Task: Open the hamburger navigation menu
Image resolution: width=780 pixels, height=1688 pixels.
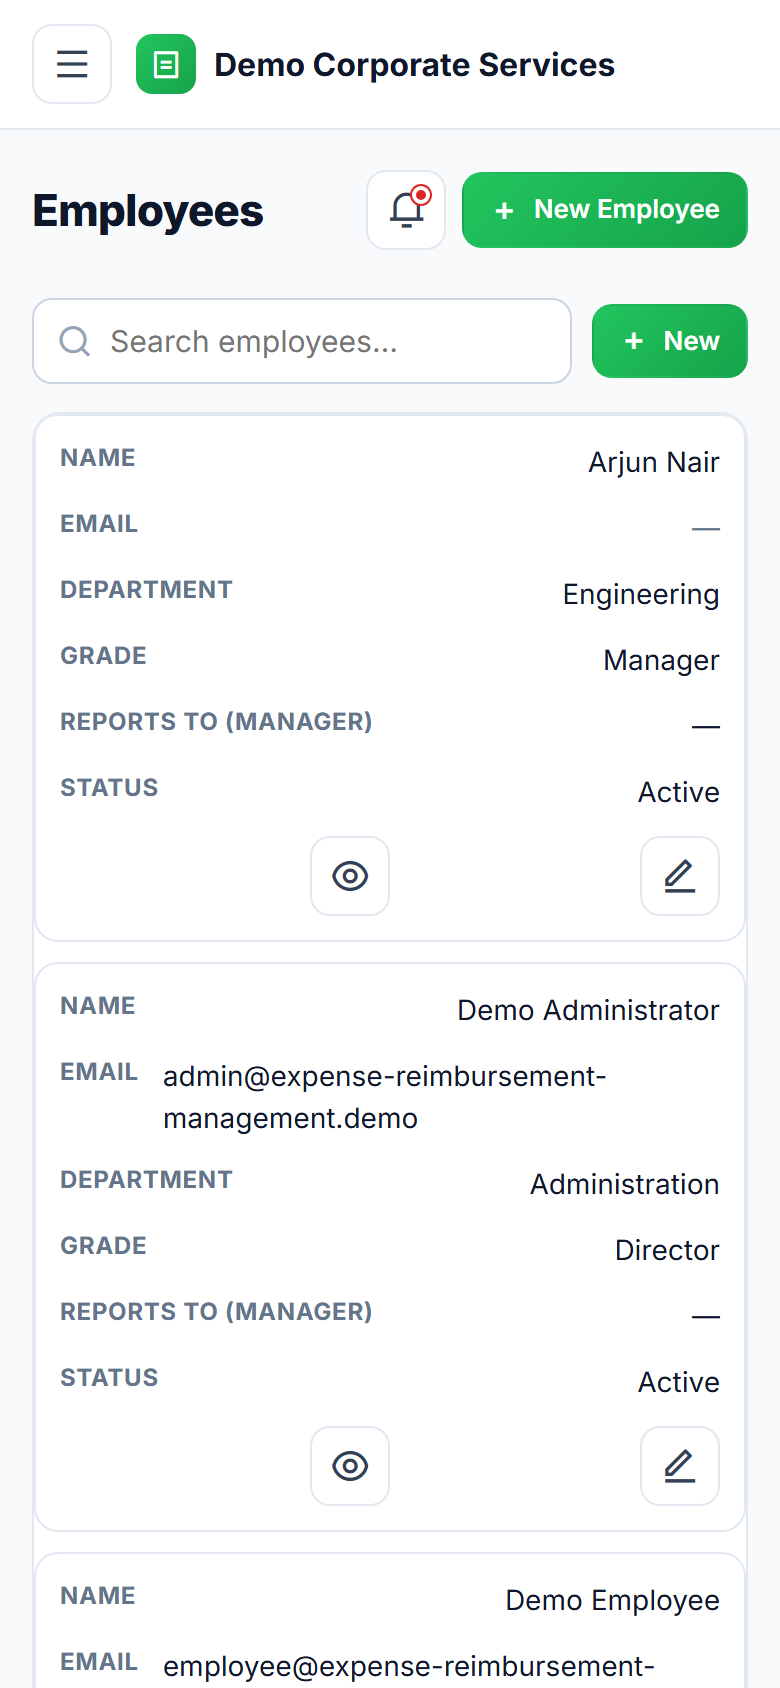Action: (x=72, y=64)
